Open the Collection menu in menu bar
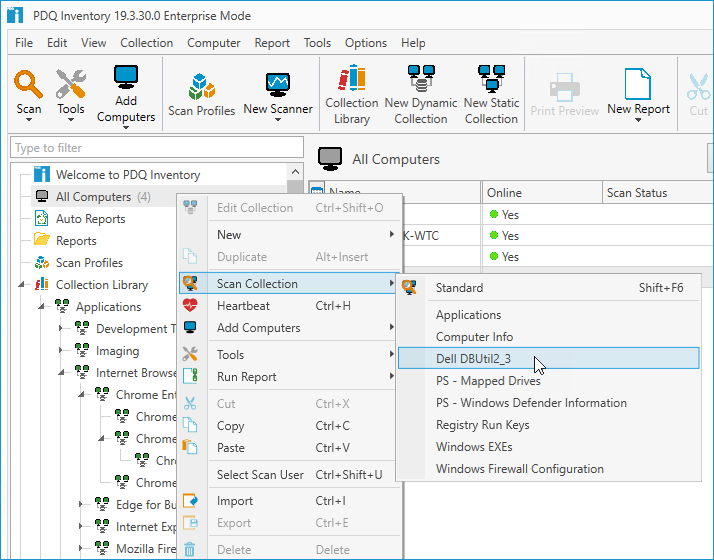714x560 pixels. tap(146, 43)
